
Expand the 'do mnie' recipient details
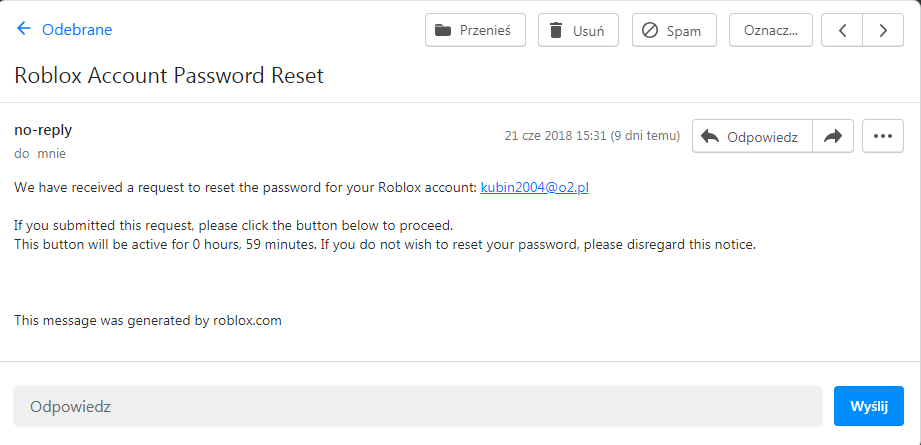click(40, 154)
